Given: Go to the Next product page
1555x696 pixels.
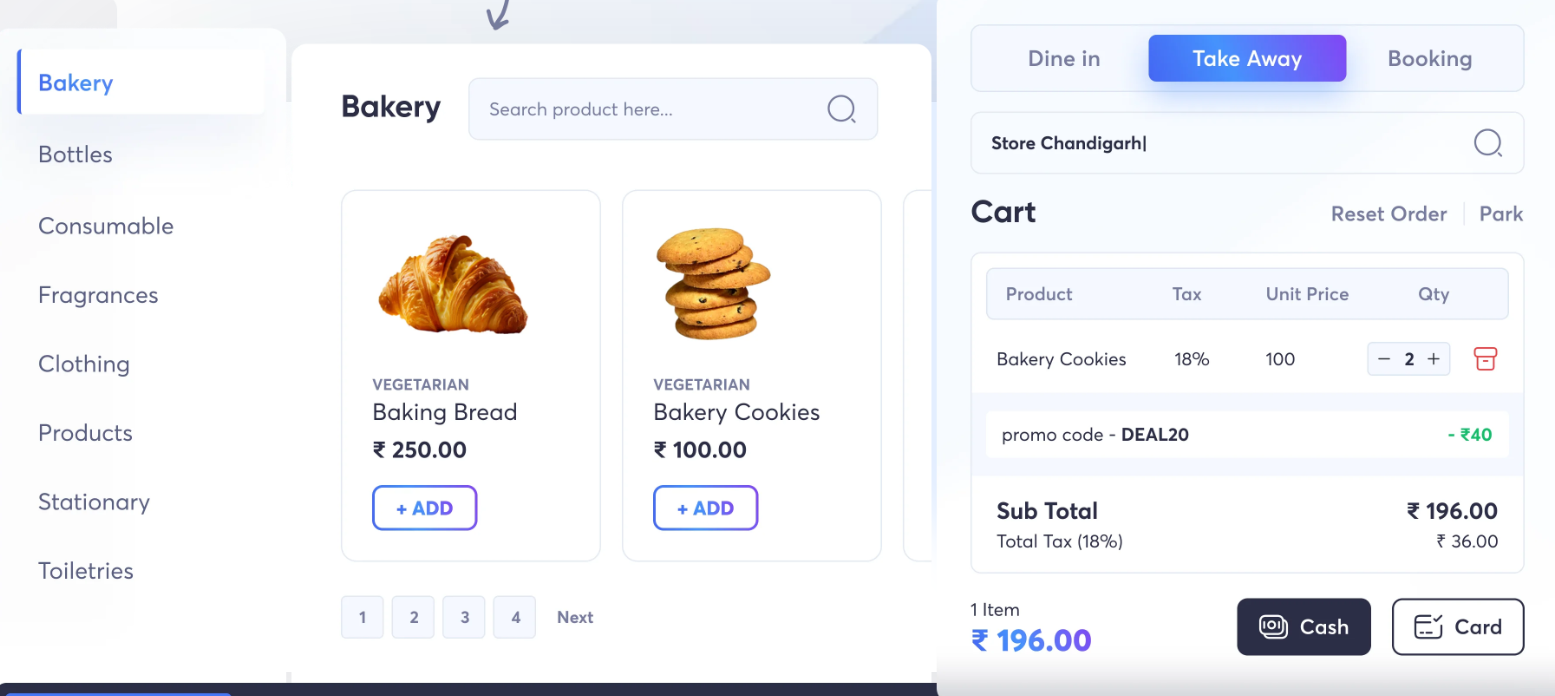Looking at the screenshot, I should (575, 617).
